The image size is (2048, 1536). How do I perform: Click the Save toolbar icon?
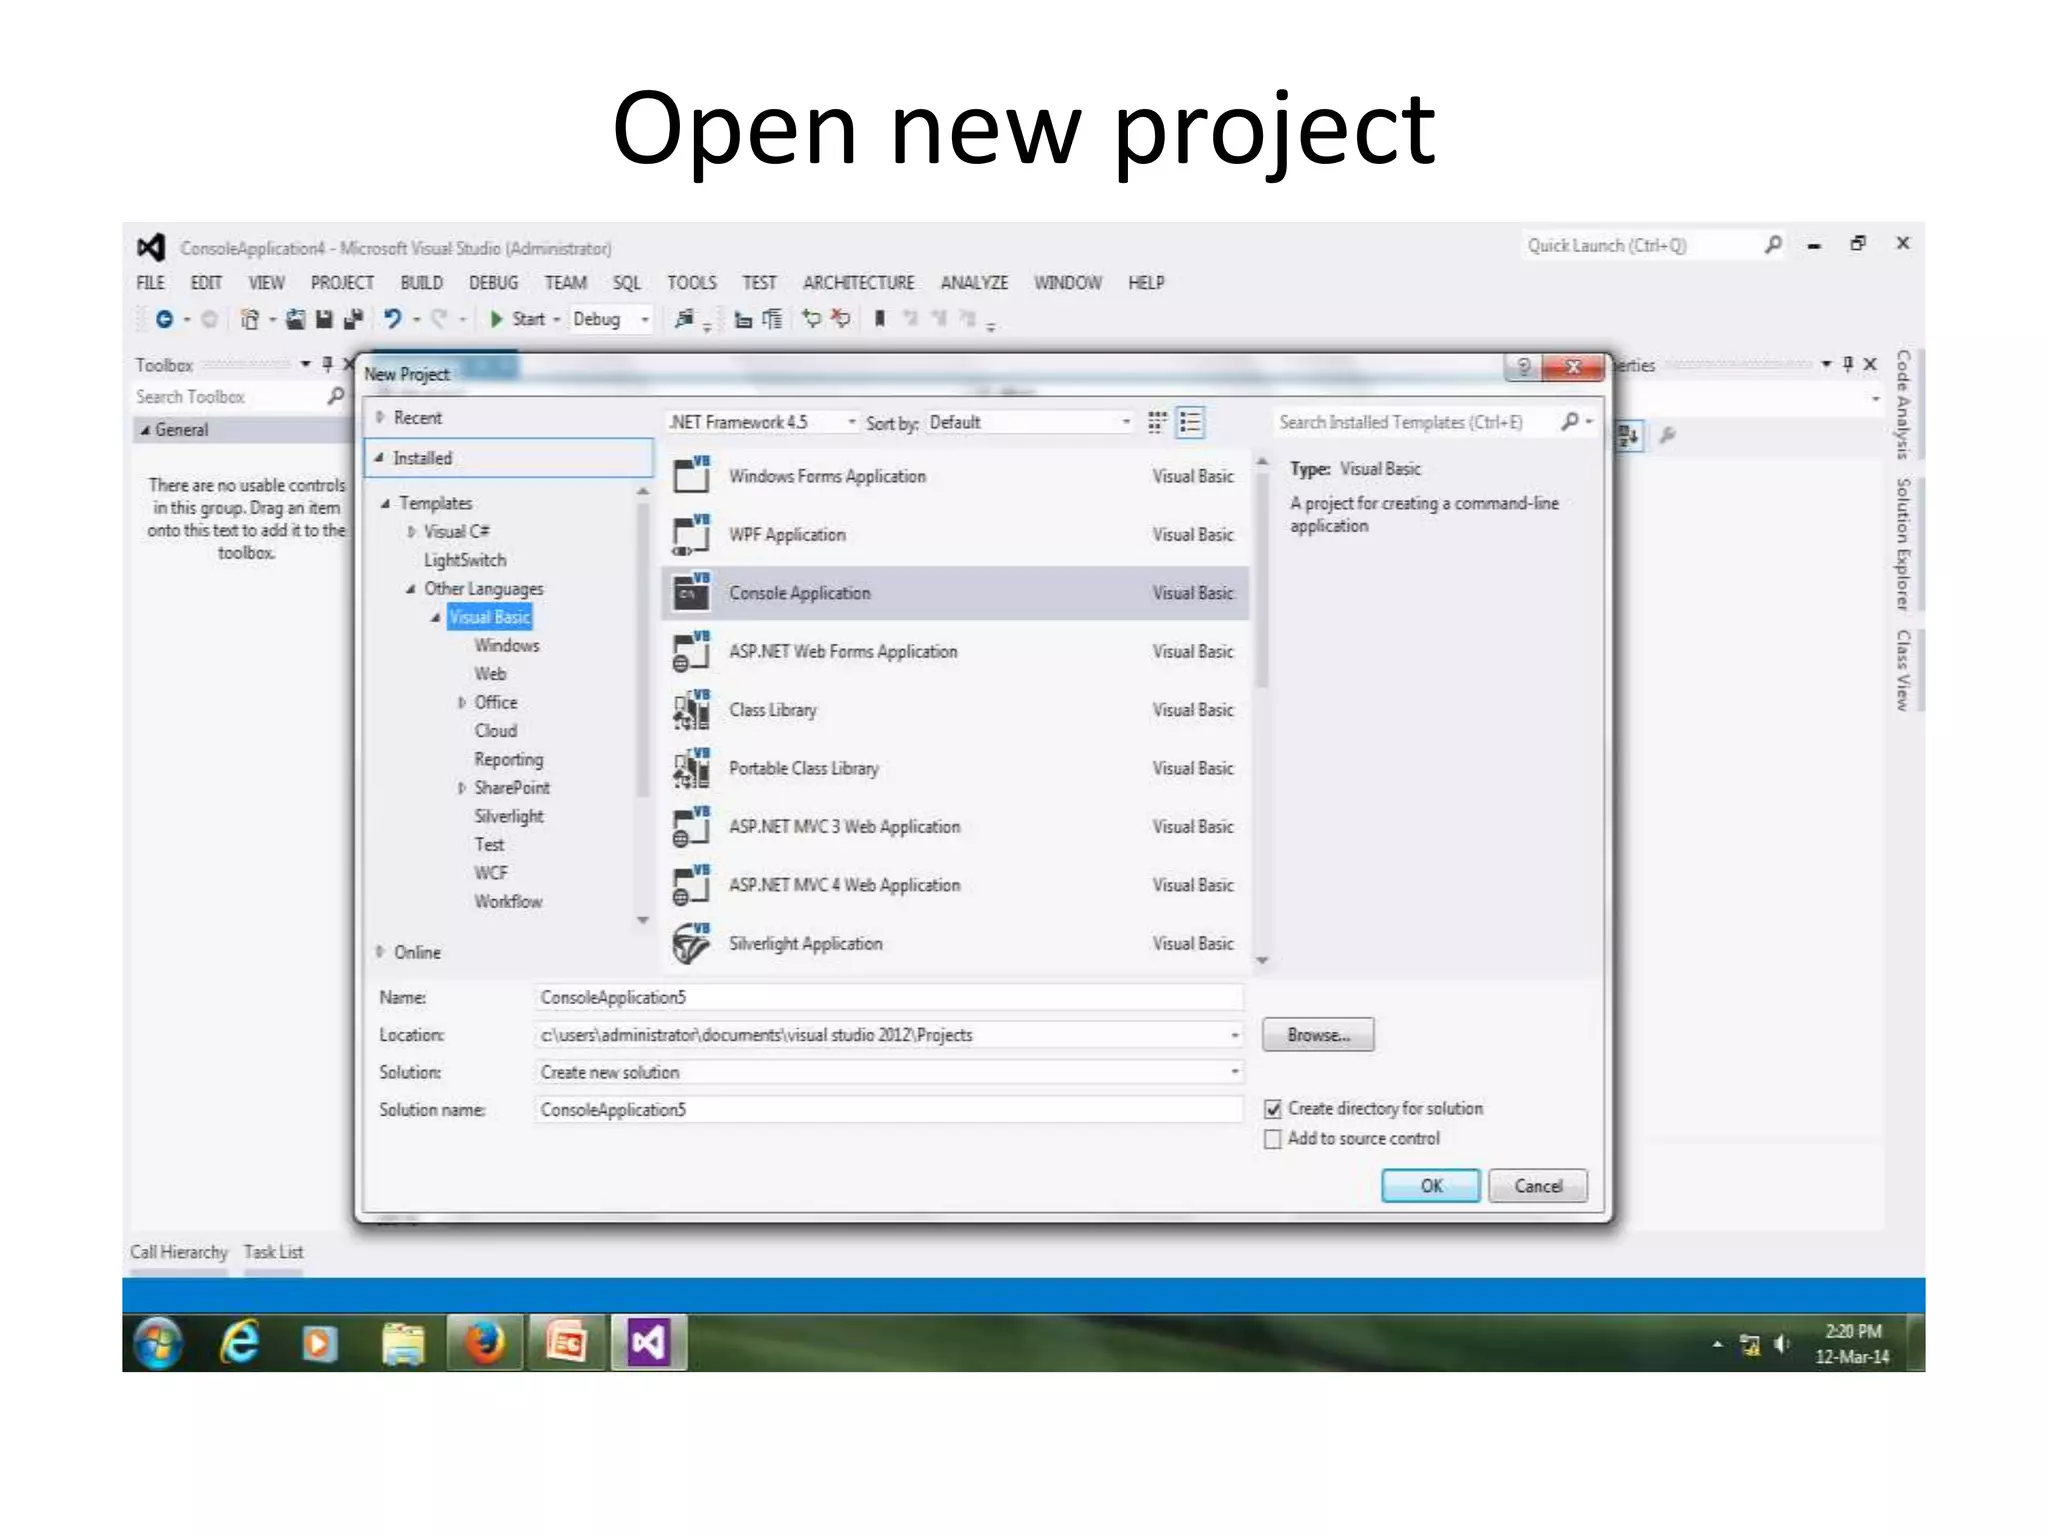click(324, 319)
